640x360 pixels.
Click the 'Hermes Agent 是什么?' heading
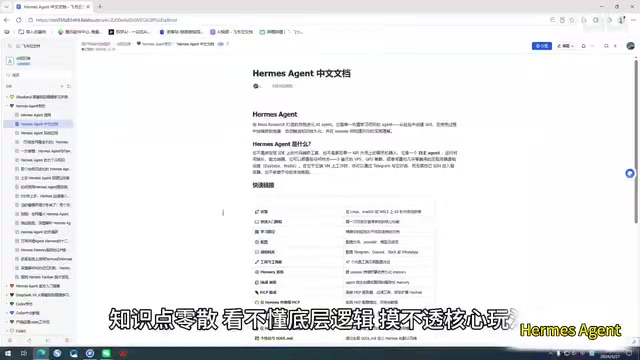[x=282, y=144]
